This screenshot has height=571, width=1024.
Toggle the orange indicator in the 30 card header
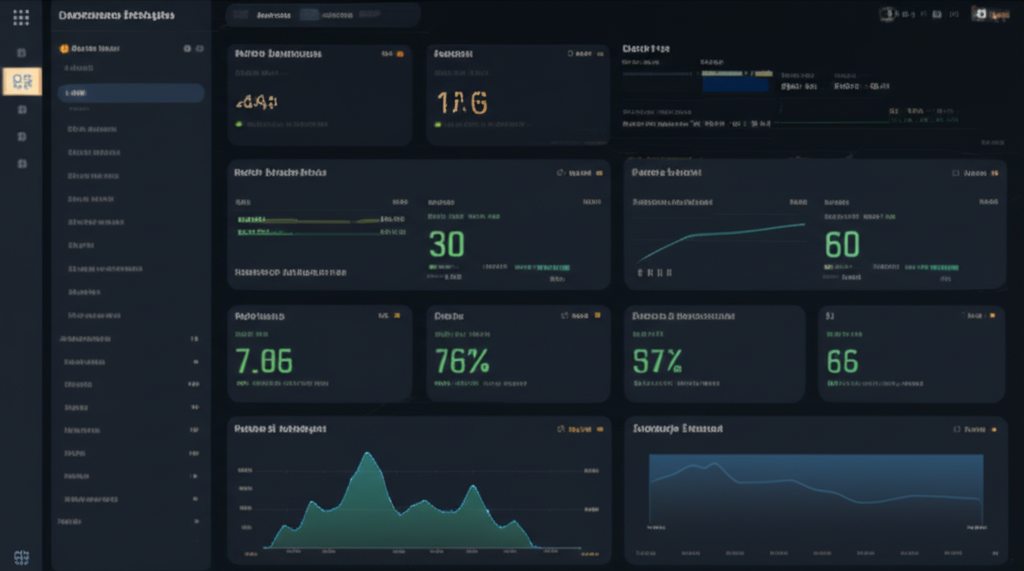[x=599, y=173]
